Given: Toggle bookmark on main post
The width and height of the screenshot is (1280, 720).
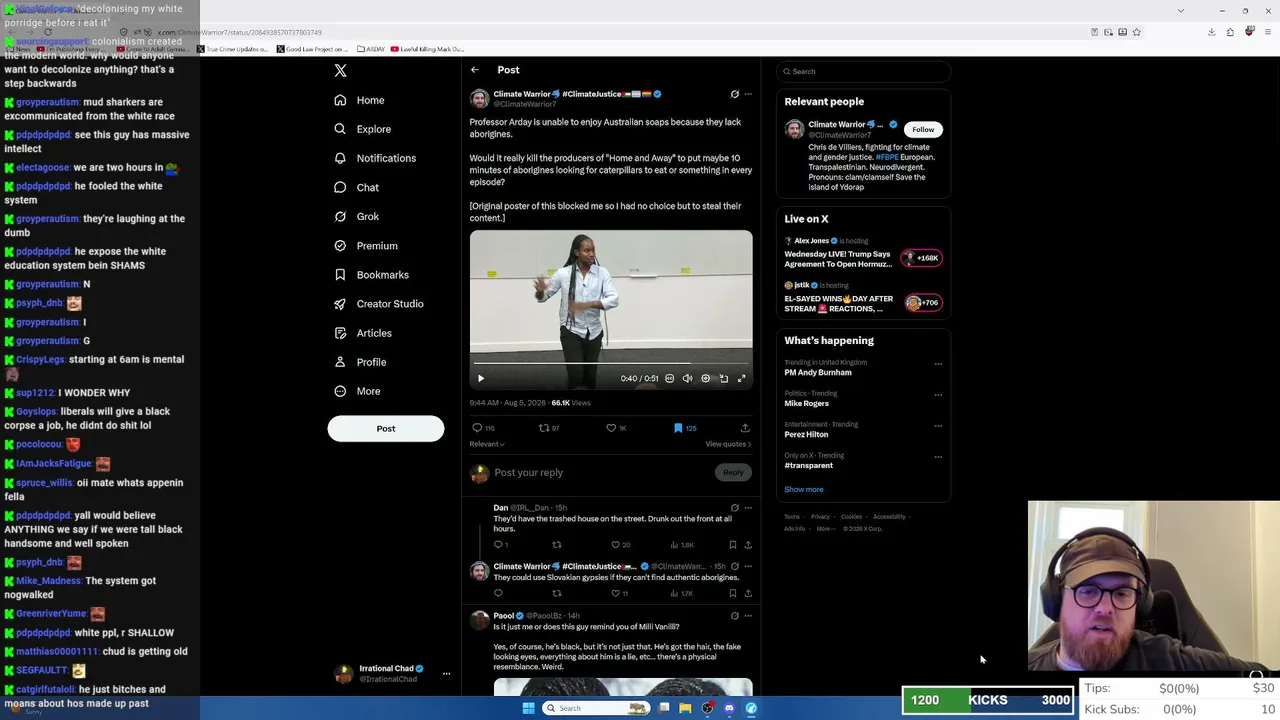Looking at the screenshot, I should click(x=678, y=428).
